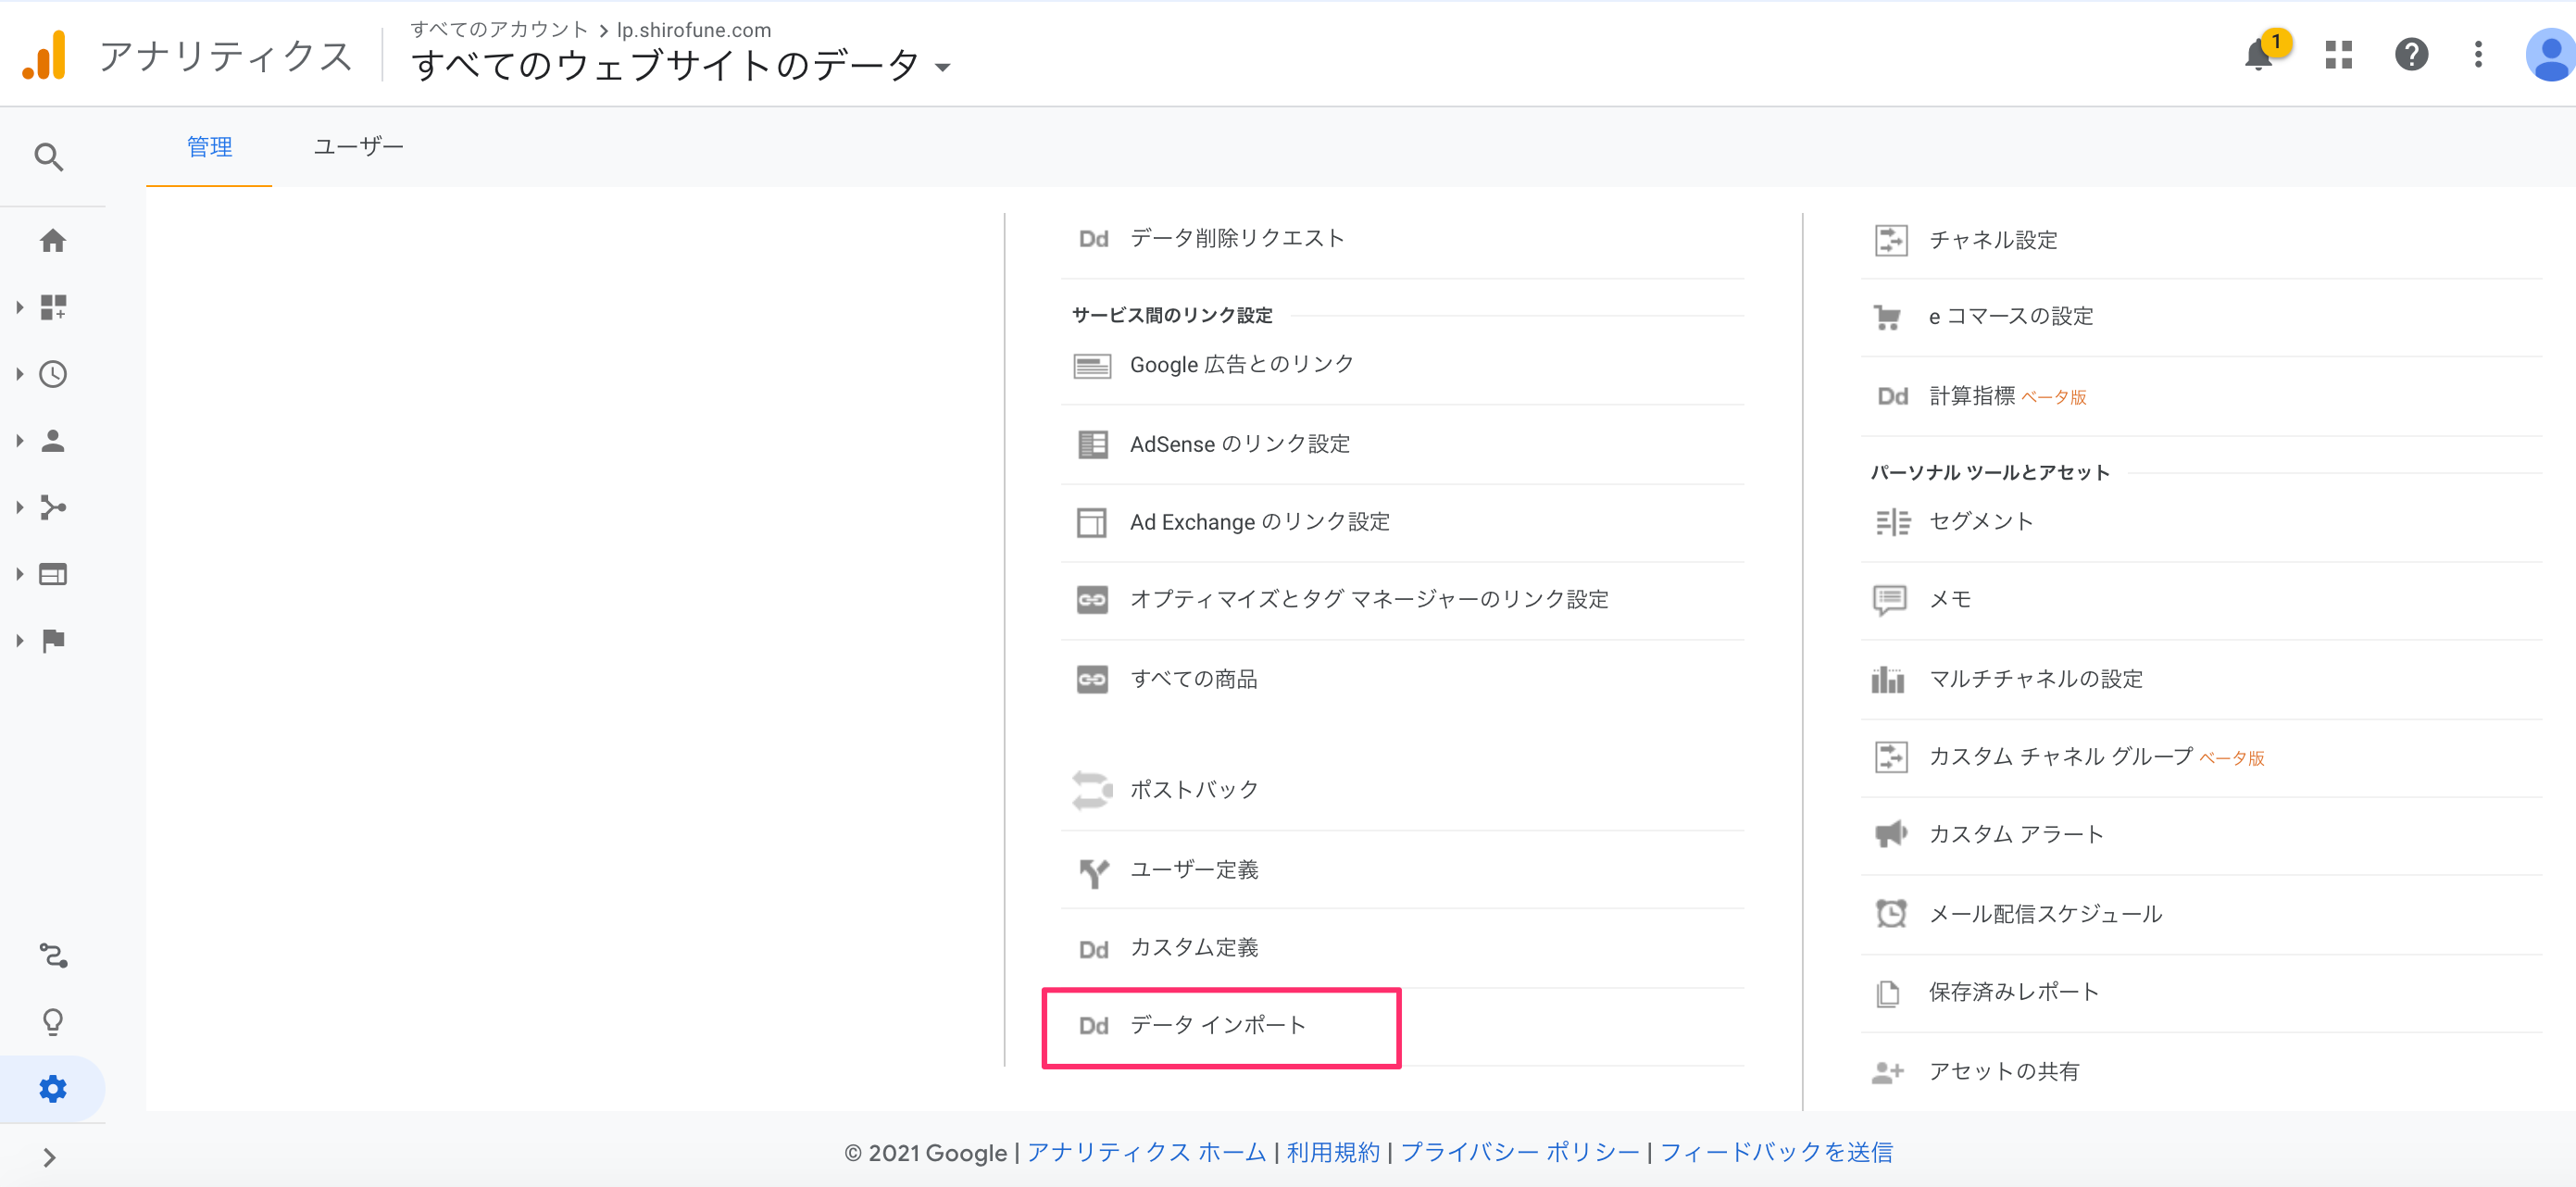Click the ポストバック arrows icon
Viewport: 2576px width, 1187px height.
tap(1092, 790)
